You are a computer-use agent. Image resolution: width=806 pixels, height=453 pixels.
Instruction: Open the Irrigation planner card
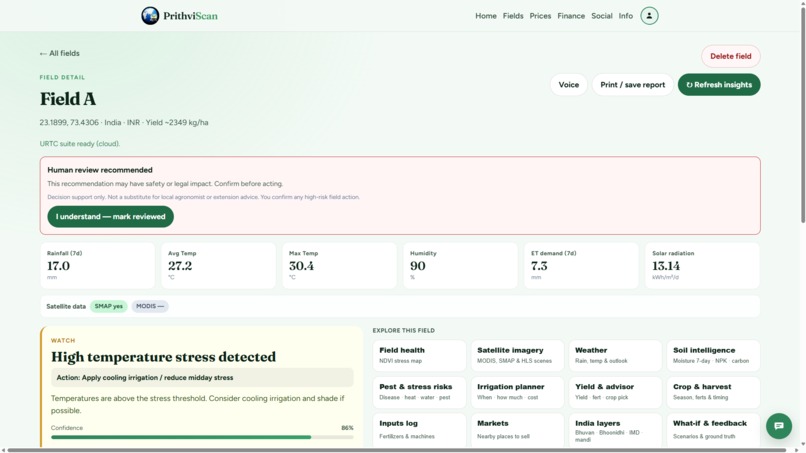517,392
